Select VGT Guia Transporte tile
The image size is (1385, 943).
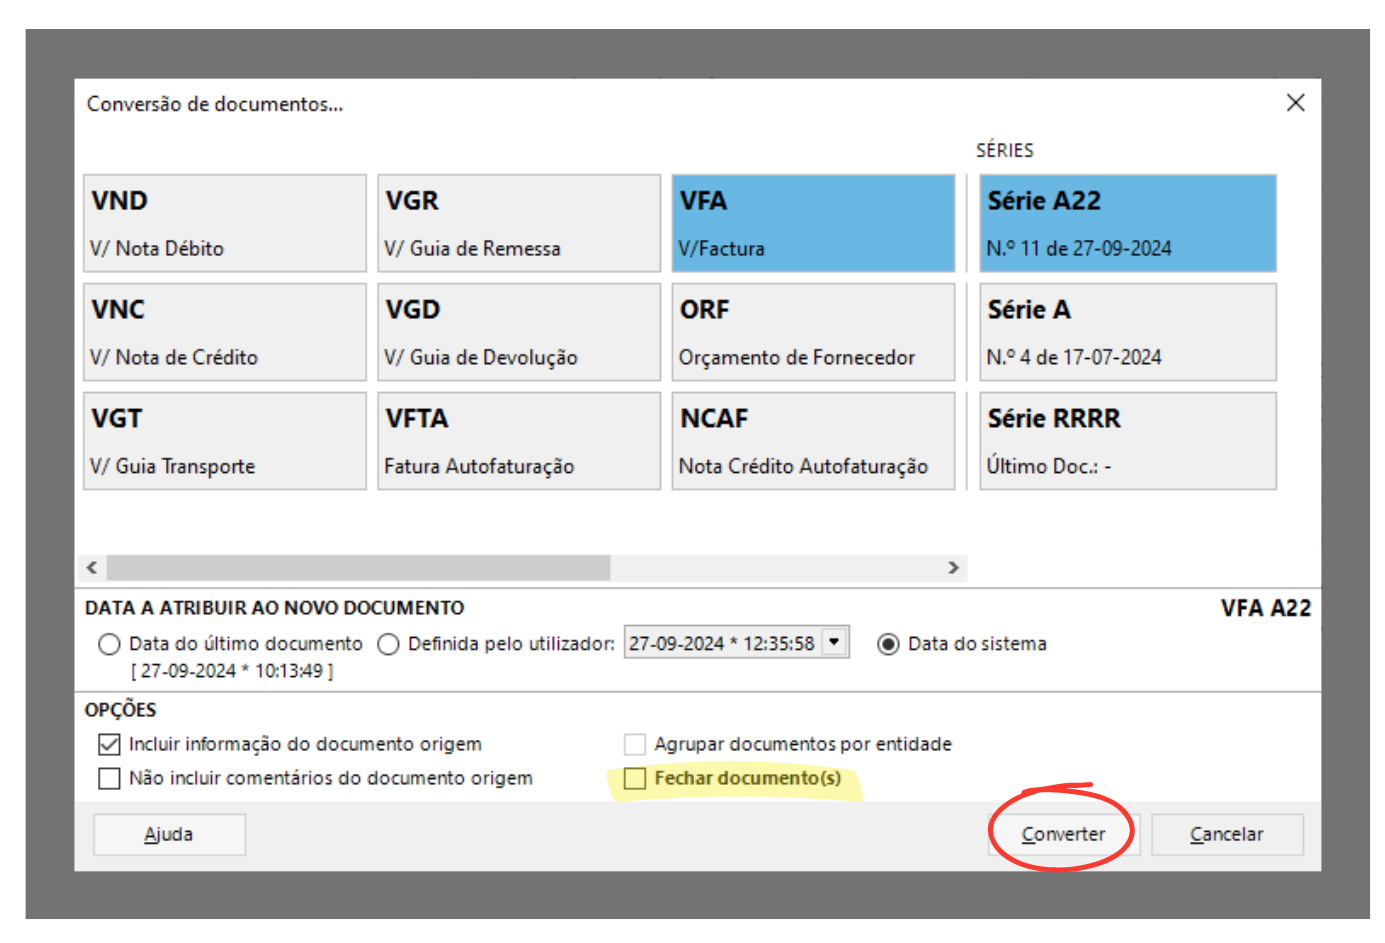pos(225,441)
